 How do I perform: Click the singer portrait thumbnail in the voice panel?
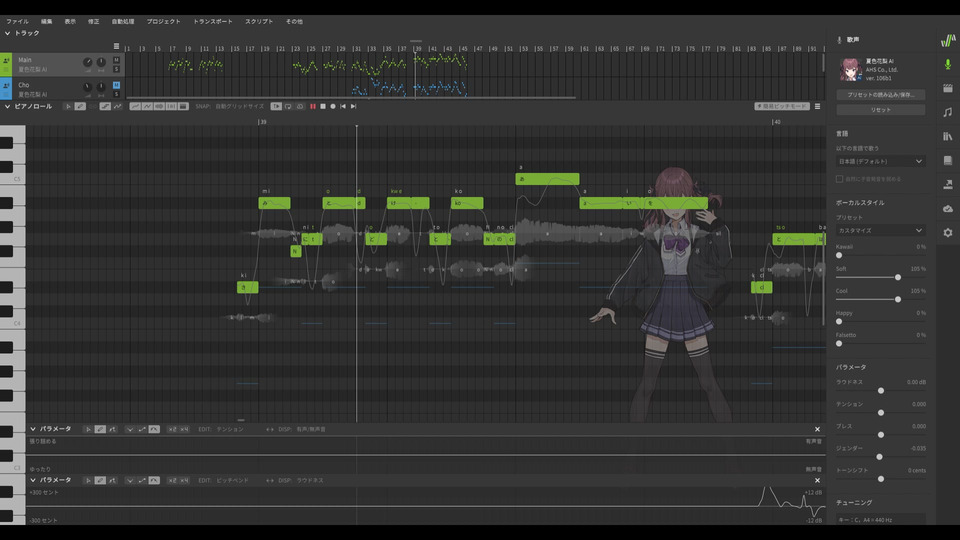point(850,70)
